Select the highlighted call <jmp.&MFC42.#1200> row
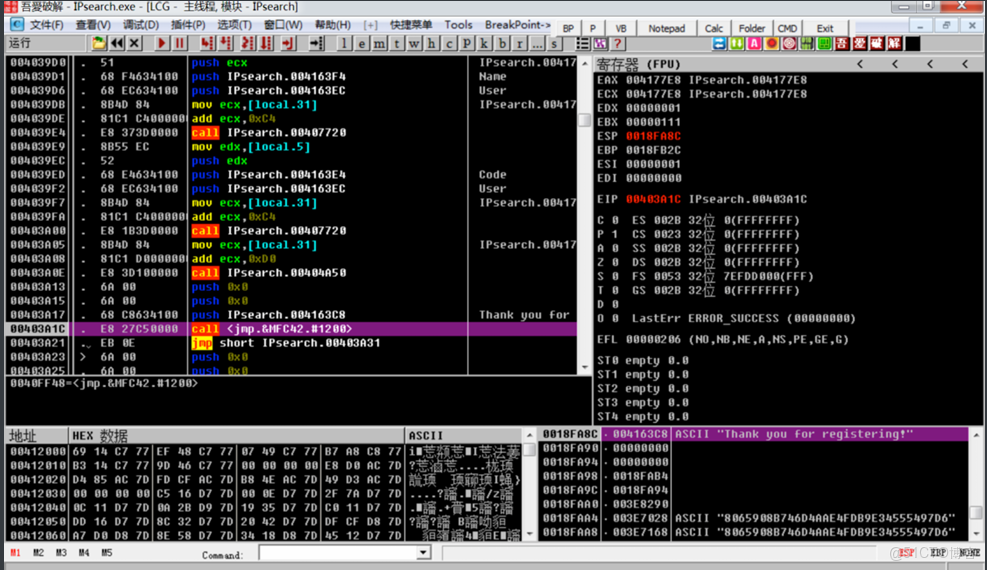Viewport: 987px width, 570px height. tap(291, 329)
